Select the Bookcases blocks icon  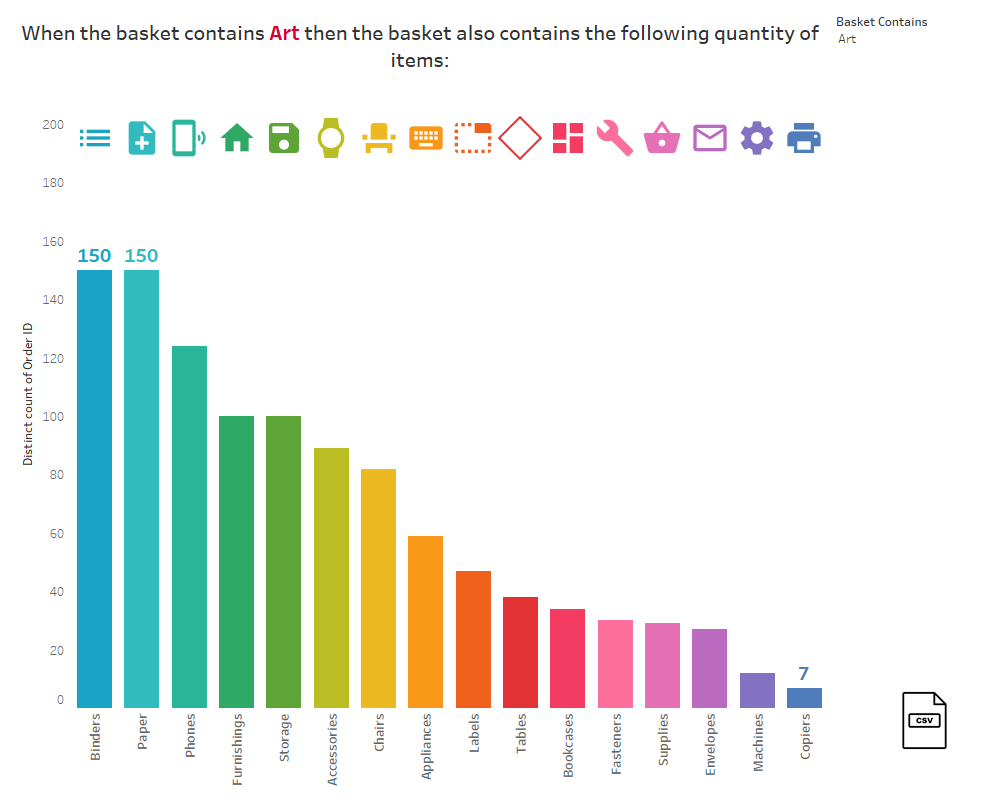pyautogui.click(x=567, y=138)
